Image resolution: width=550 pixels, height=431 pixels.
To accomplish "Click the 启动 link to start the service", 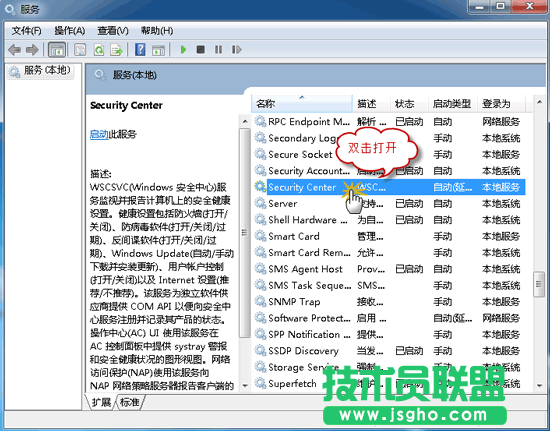I will (99, 134).
